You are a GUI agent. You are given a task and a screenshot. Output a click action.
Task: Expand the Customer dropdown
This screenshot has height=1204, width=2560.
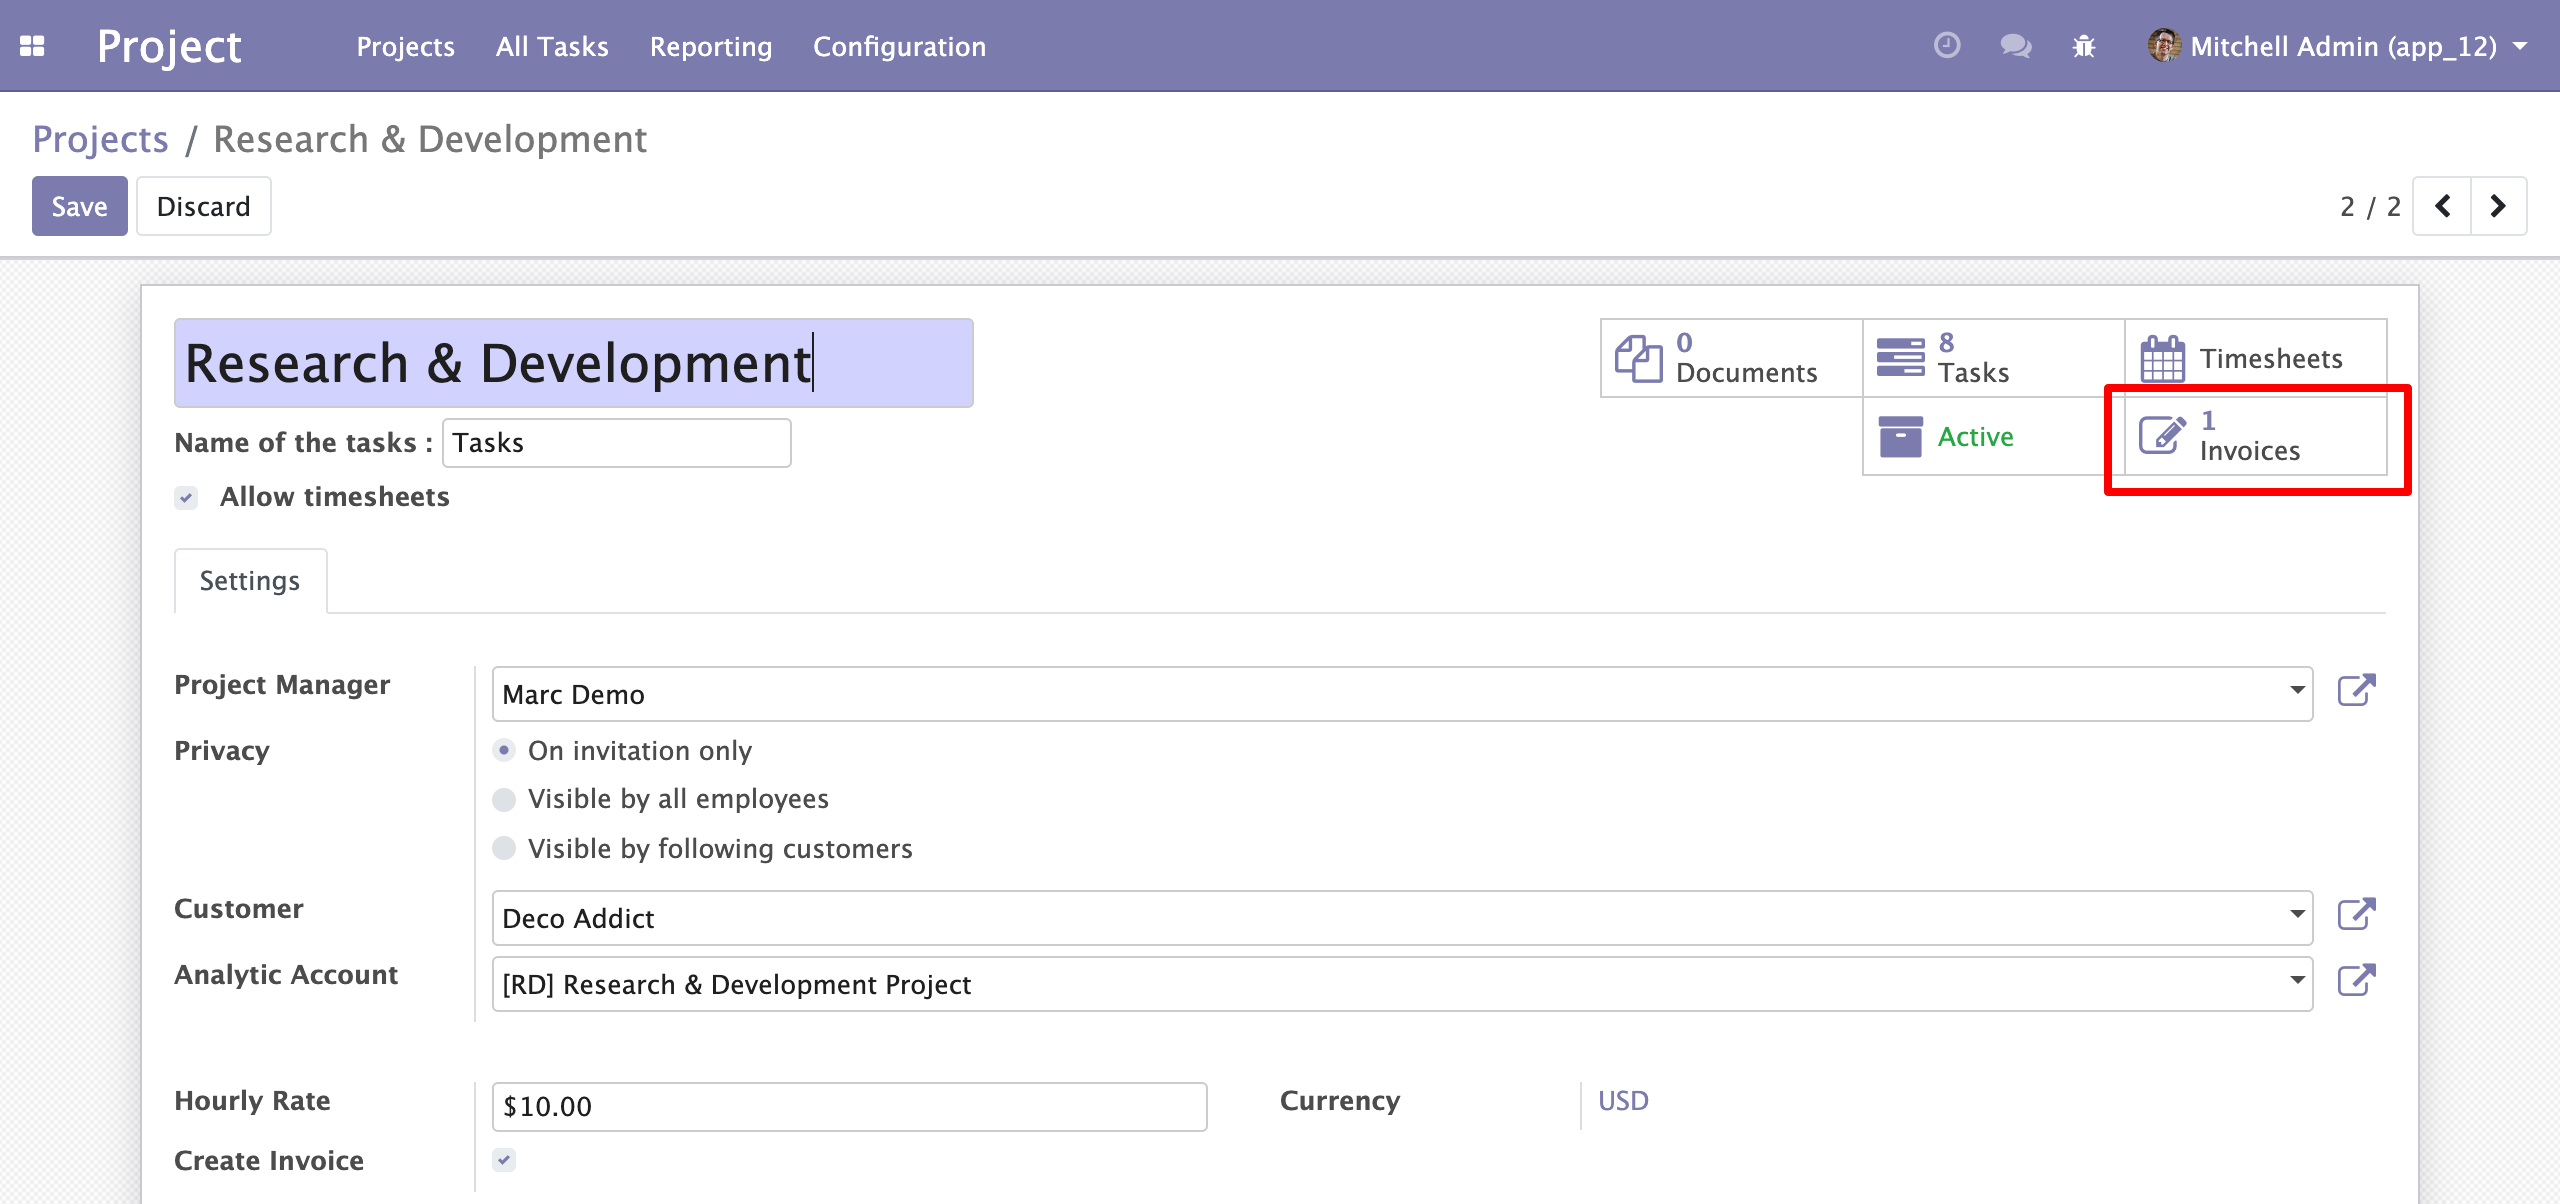click(x=2297, y=915)
